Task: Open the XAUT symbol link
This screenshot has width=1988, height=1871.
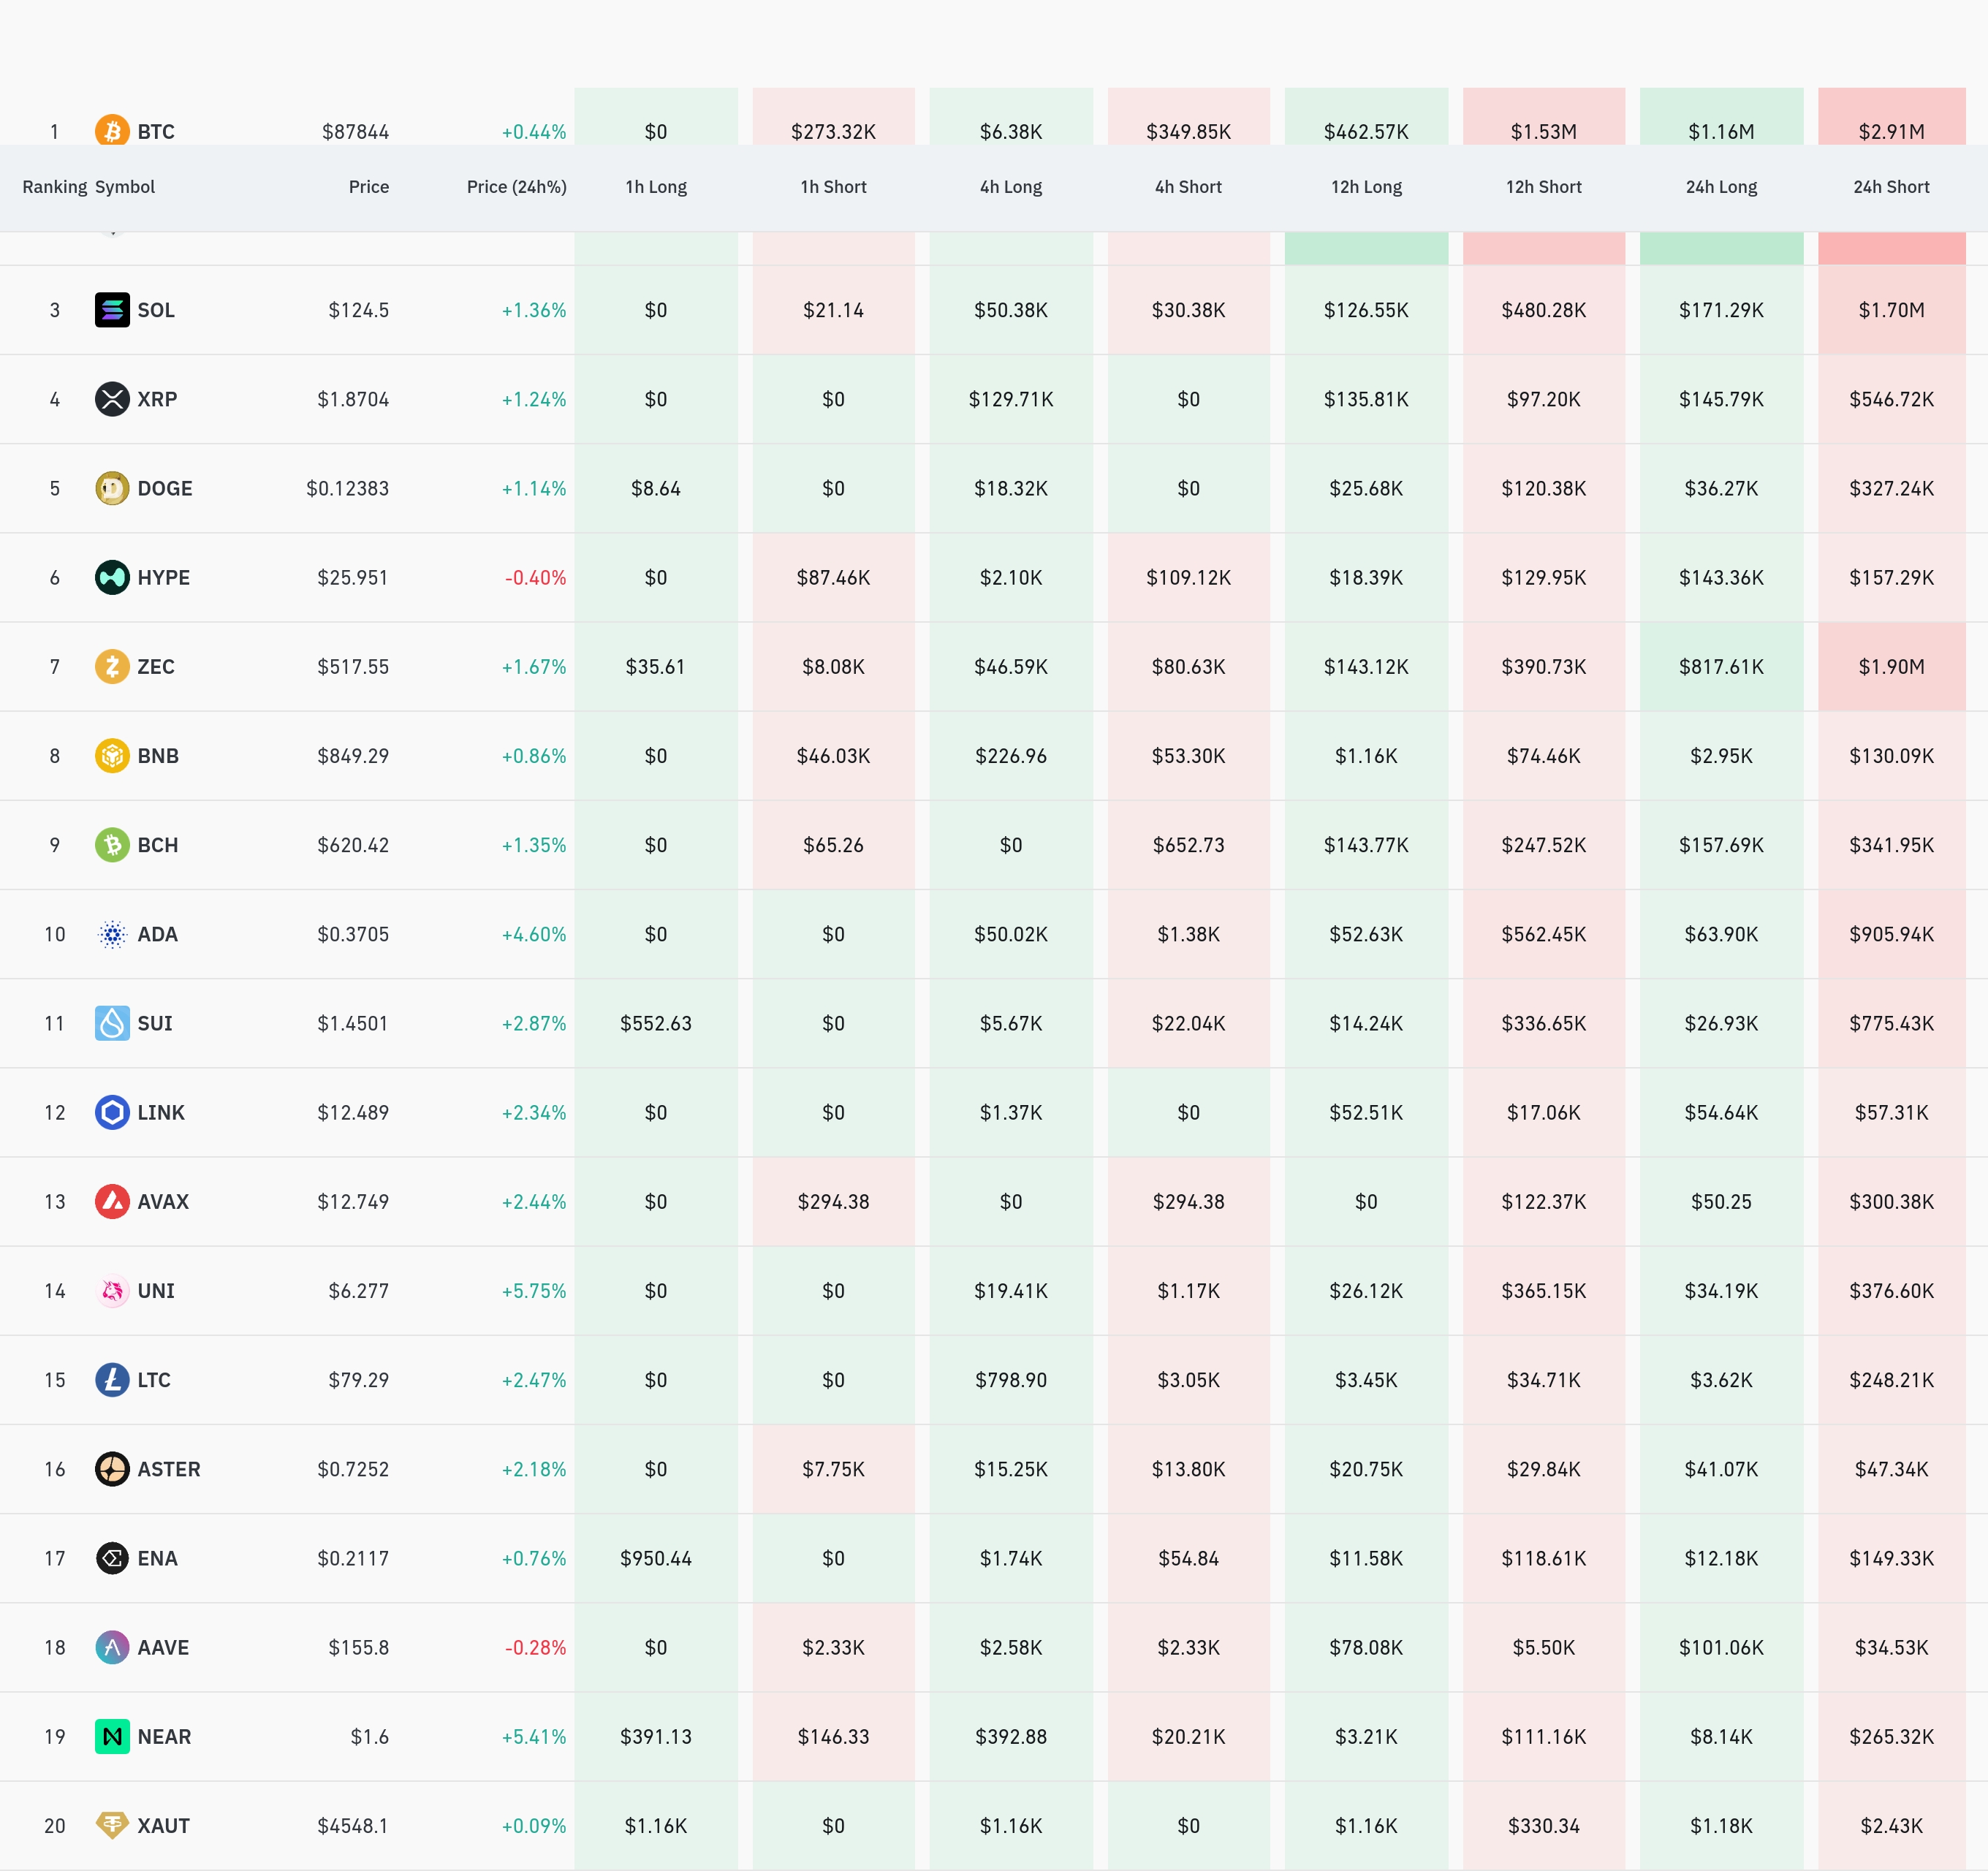Action: pyautogui.click(x=163, y=1826)
